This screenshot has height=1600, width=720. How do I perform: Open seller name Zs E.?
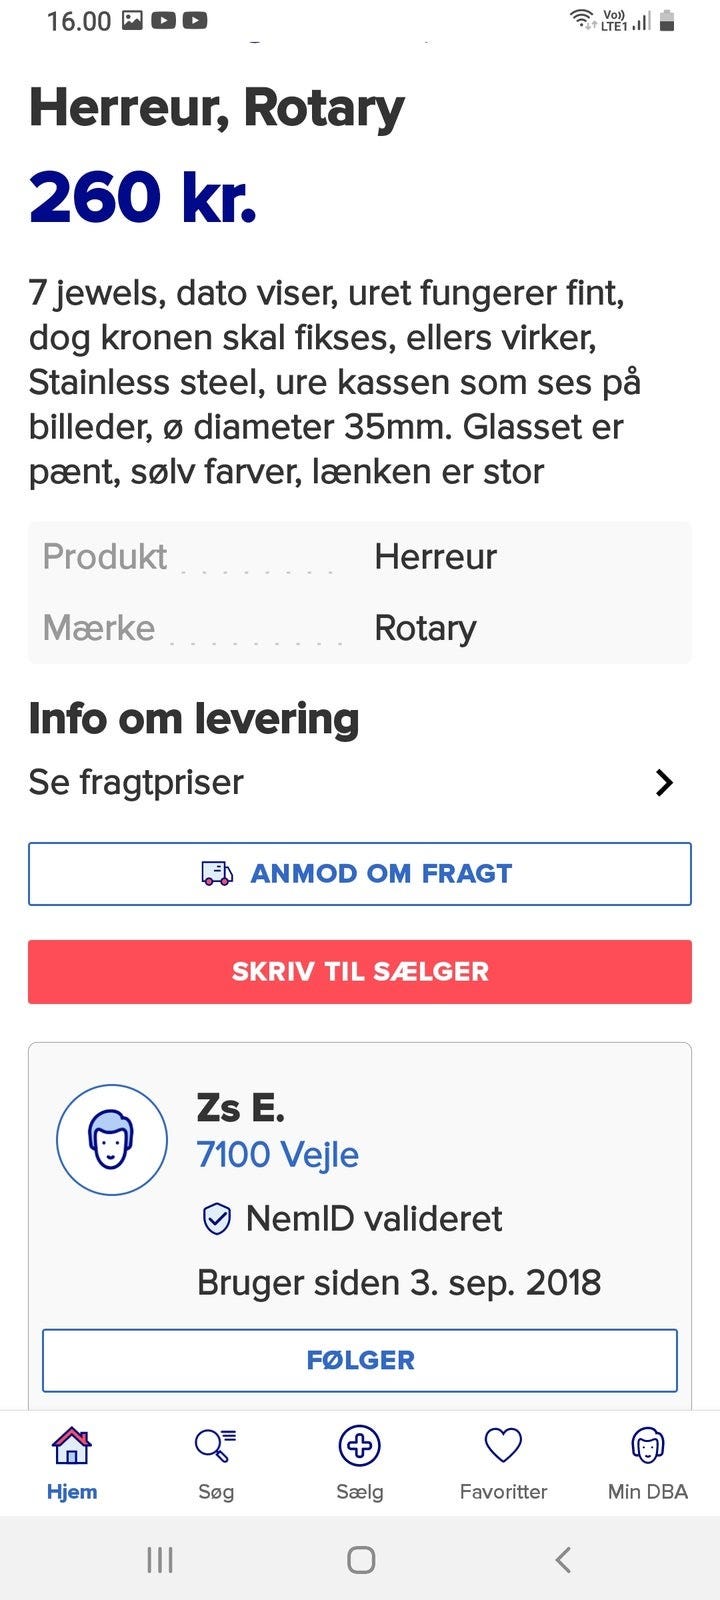[x=241, y=1108]
